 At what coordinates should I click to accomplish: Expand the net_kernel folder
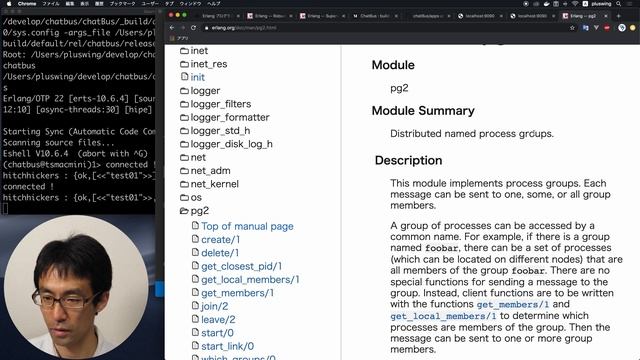pyautogui.click(x=209, y=184)
